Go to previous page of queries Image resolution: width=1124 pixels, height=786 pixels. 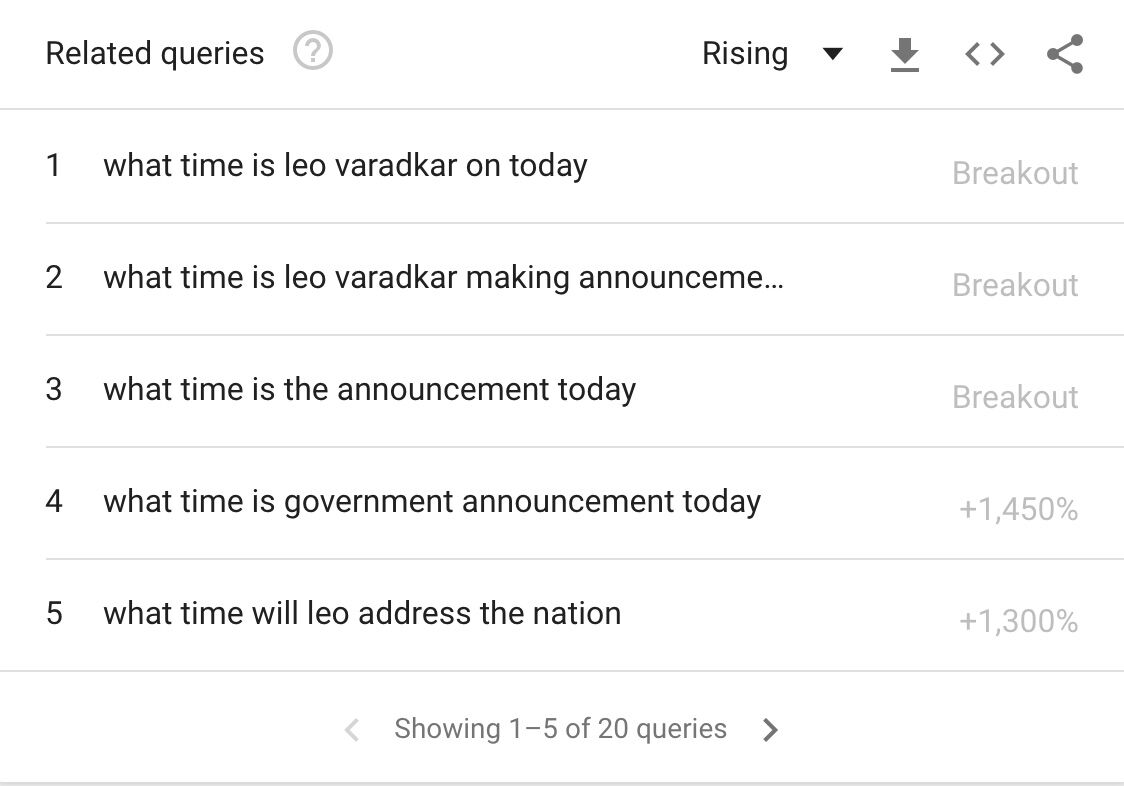pyautogui.click(x=351, y=730)
